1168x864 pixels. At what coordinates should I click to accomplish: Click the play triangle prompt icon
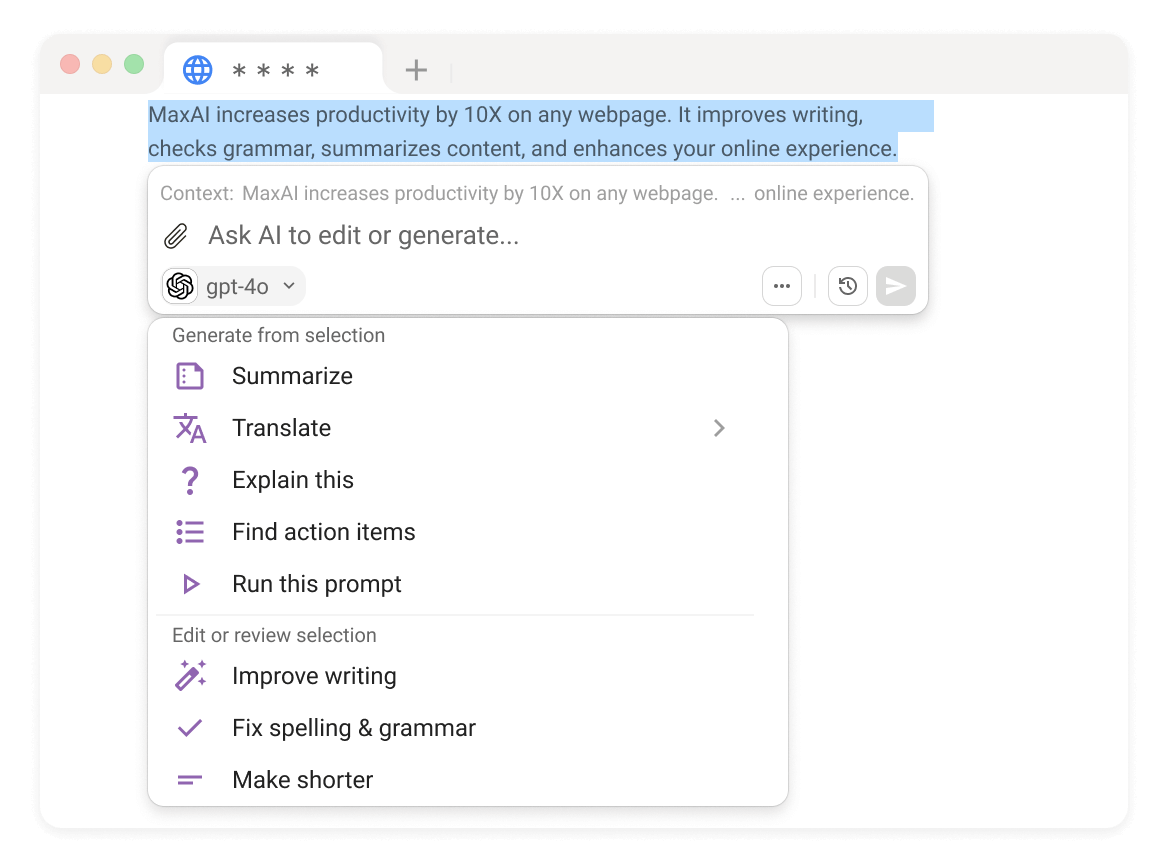coord(191,584)
